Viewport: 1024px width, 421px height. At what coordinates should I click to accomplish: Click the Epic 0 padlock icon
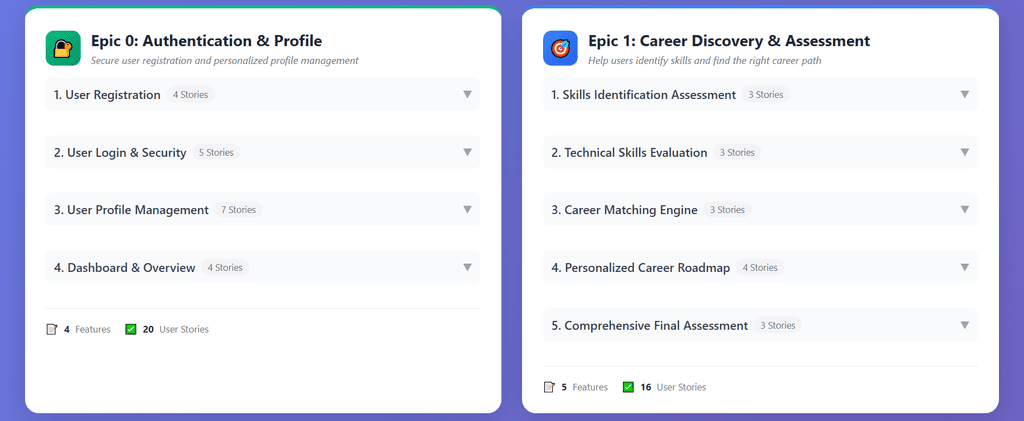[62, 48]
